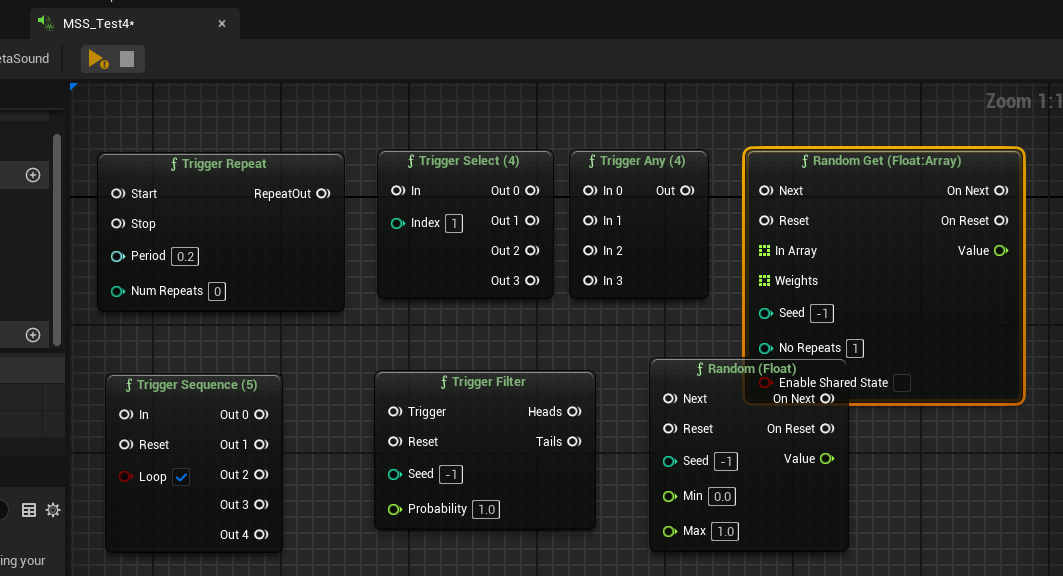Select the Trigger Filter node title
This screenshot has height=576, width=1063.
coord(489,382)
